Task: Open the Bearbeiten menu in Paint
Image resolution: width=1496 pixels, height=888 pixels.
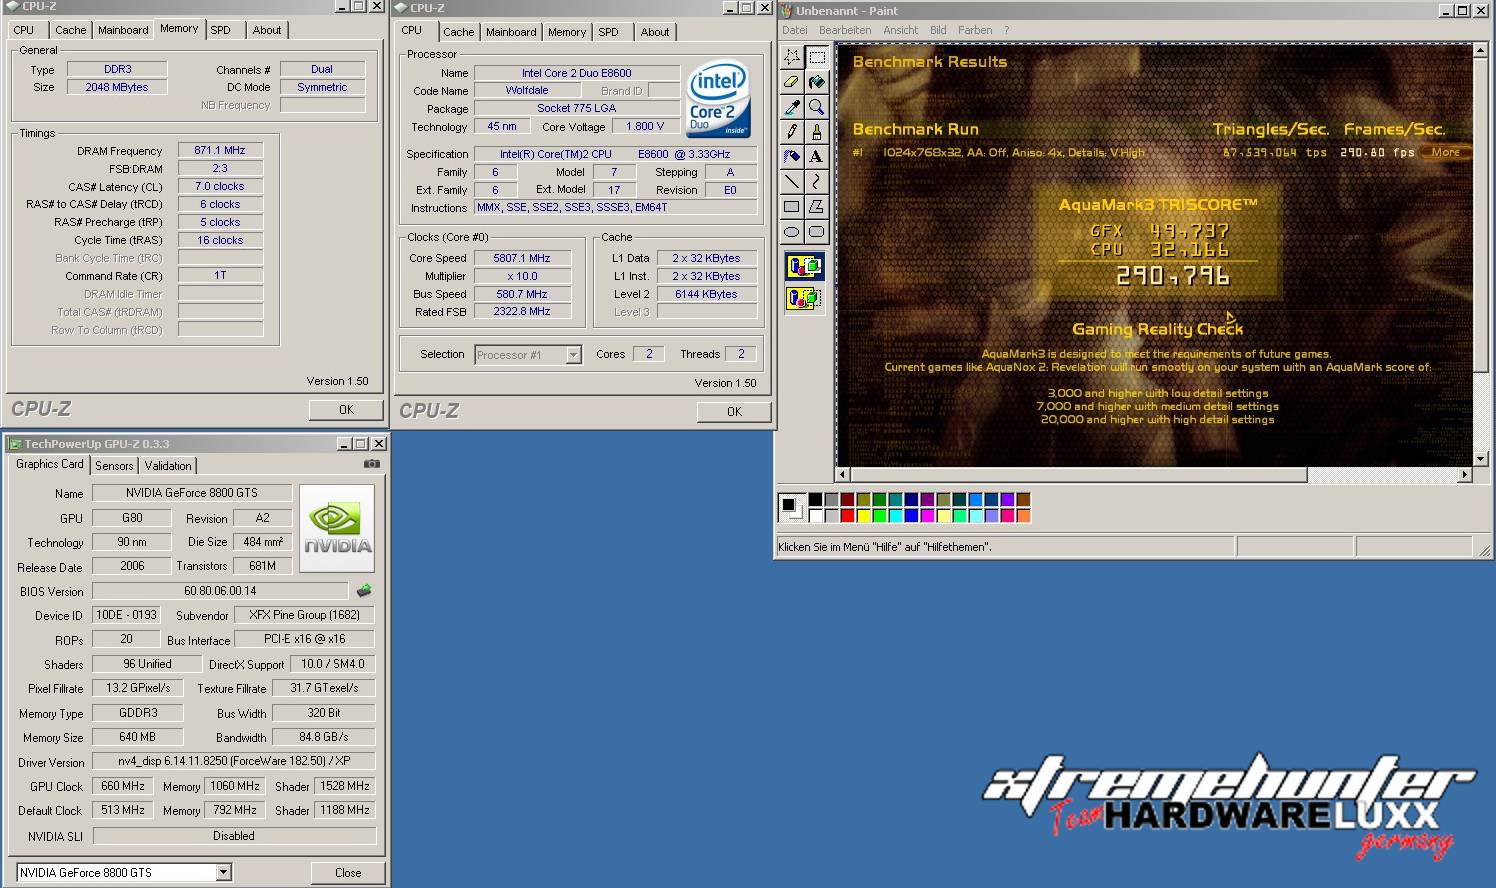Action: tap(845, 30)
